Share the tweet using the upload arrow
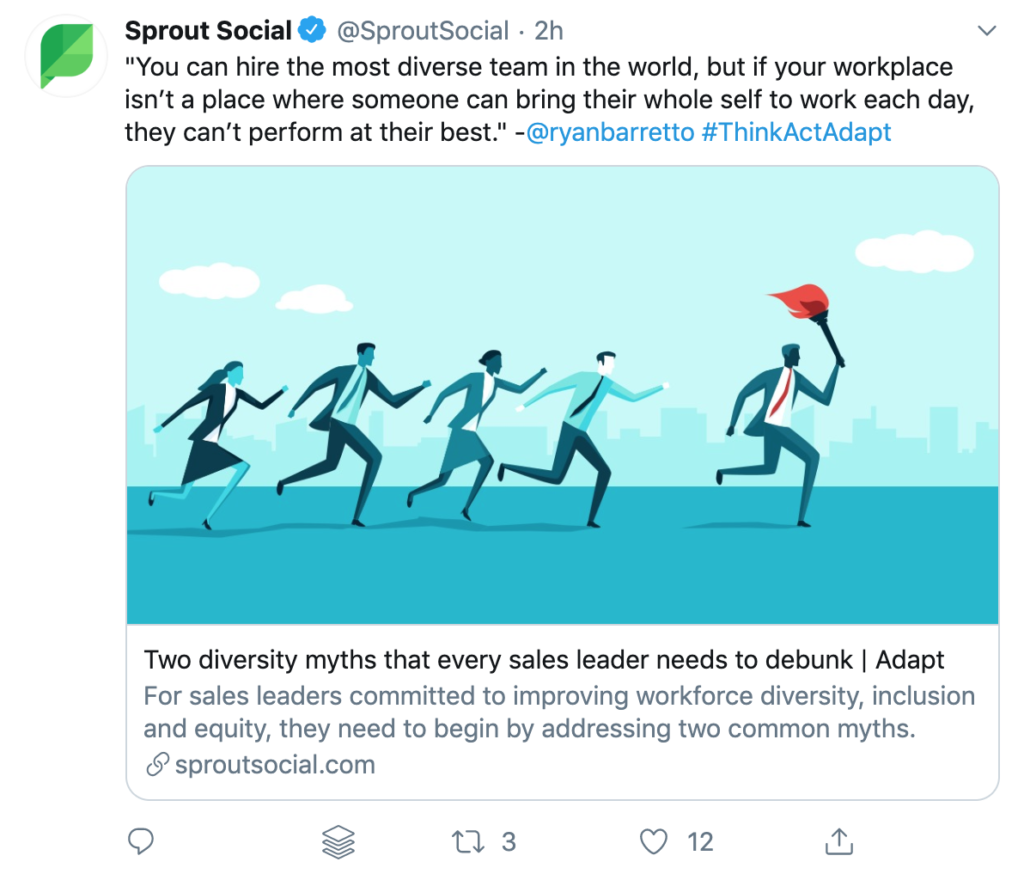This screenshot has height=880, width=1024. pos(838,842)
